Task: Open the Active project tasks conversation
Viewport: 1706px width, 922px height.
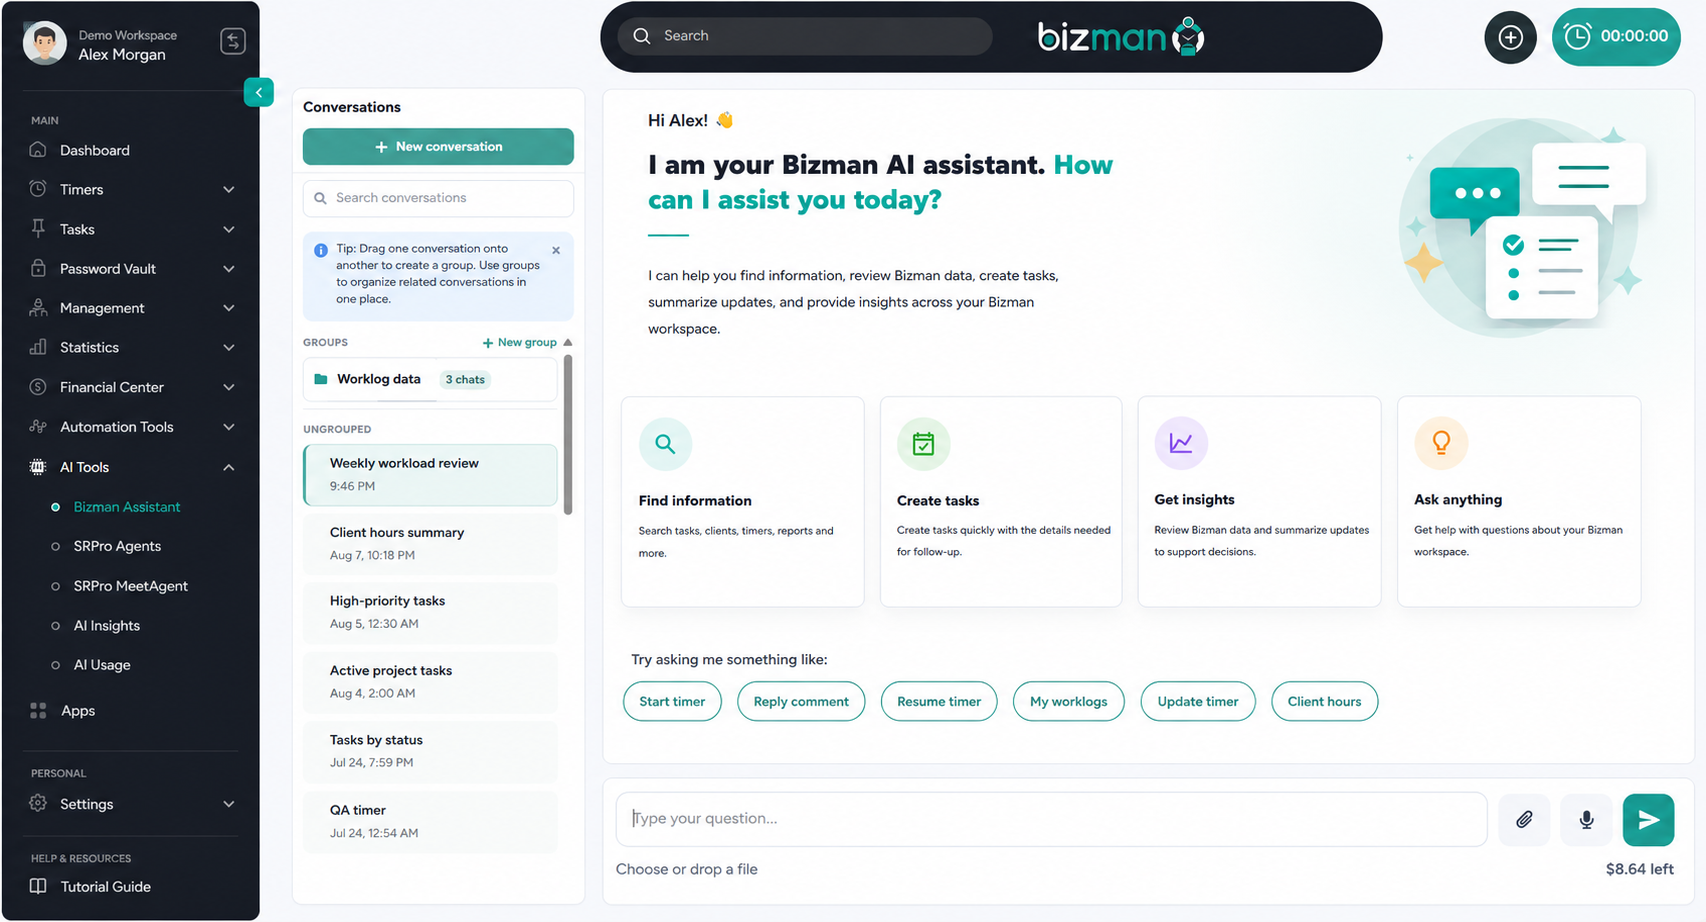Action: pos(430,682)
